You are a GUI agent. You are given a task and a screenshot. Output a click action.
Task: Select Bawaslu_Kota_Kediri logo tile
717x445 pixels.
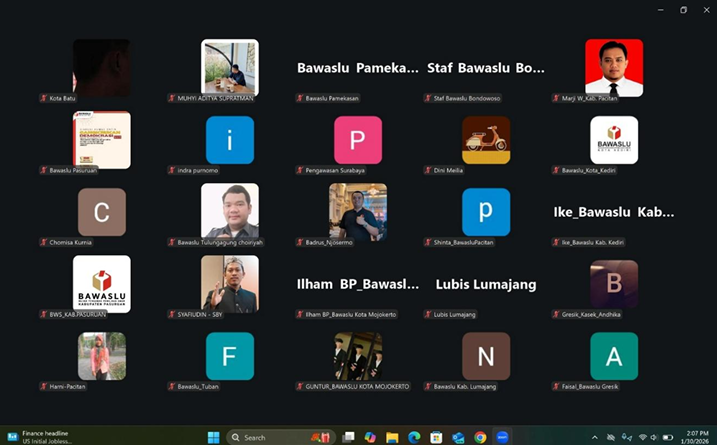click(614, 140)
